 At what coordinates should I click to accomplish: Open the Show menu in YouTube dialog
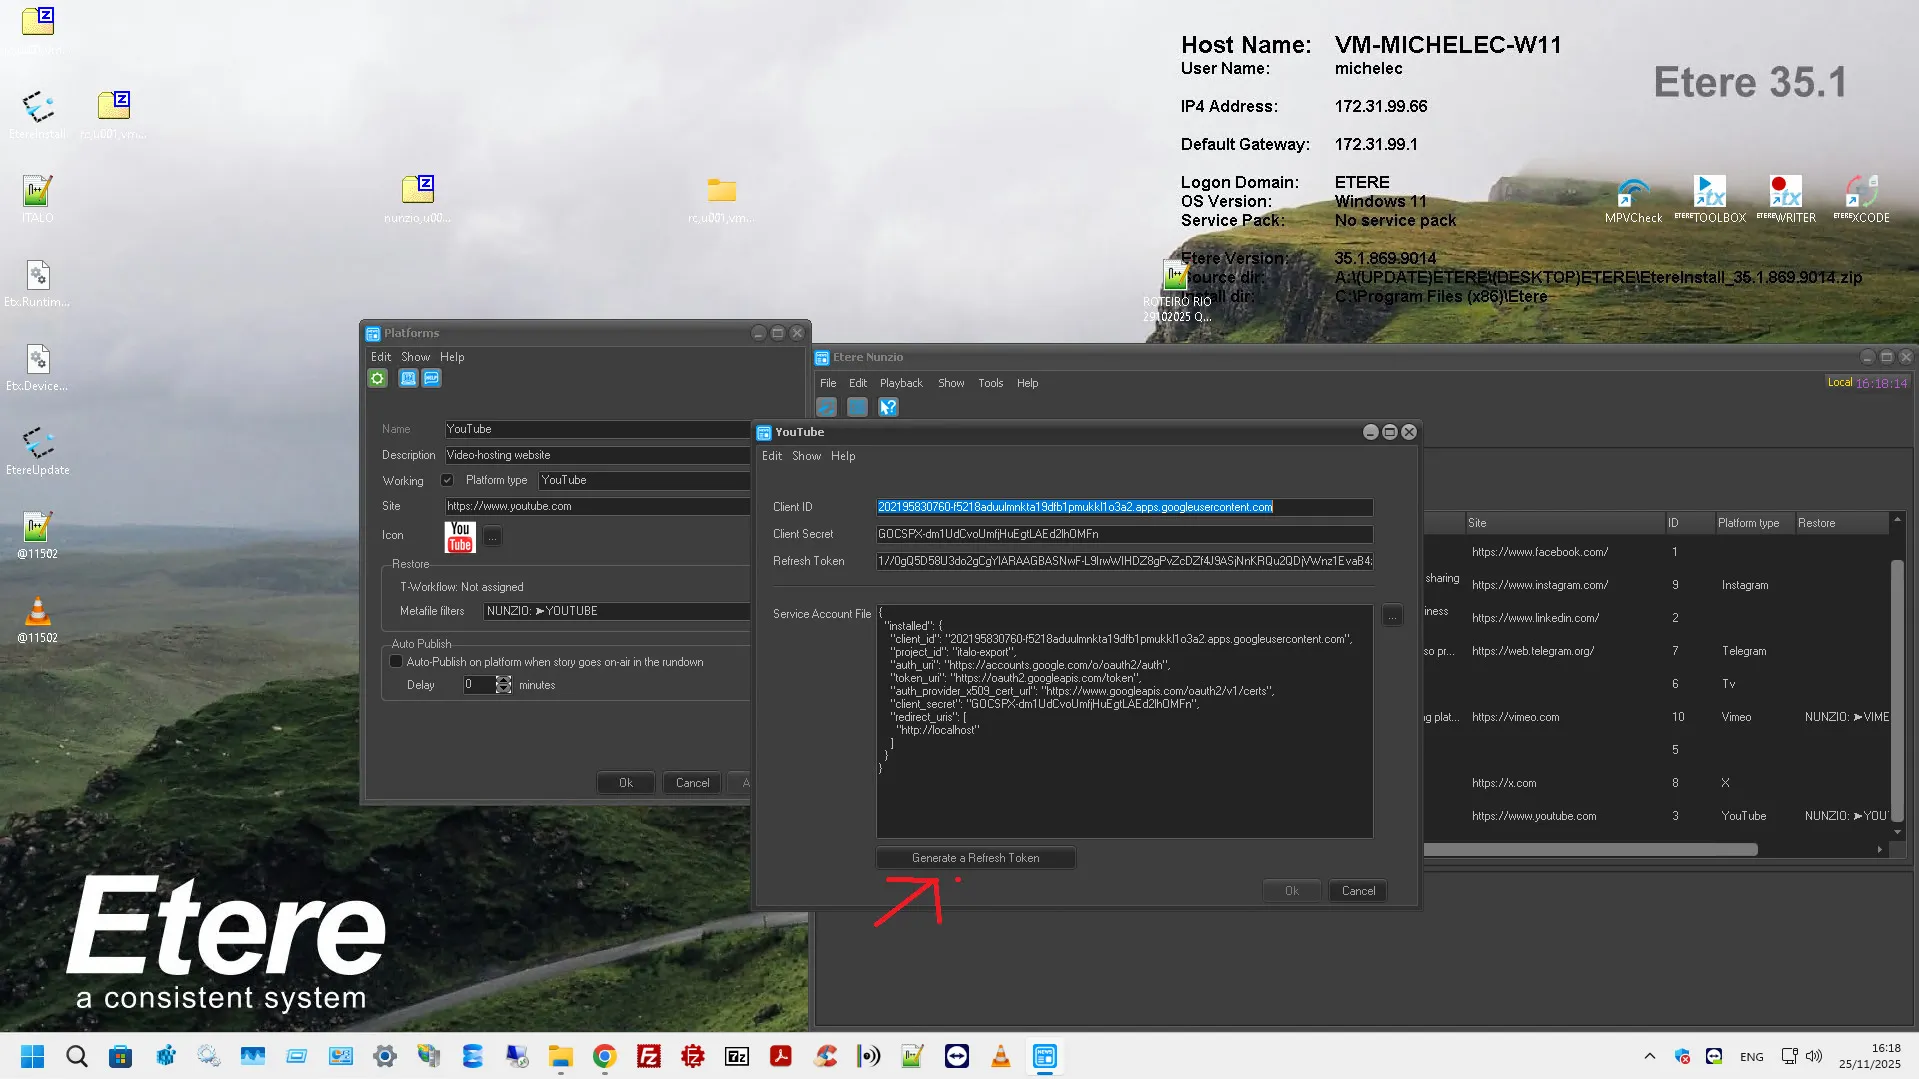click(x=806, y=456)
